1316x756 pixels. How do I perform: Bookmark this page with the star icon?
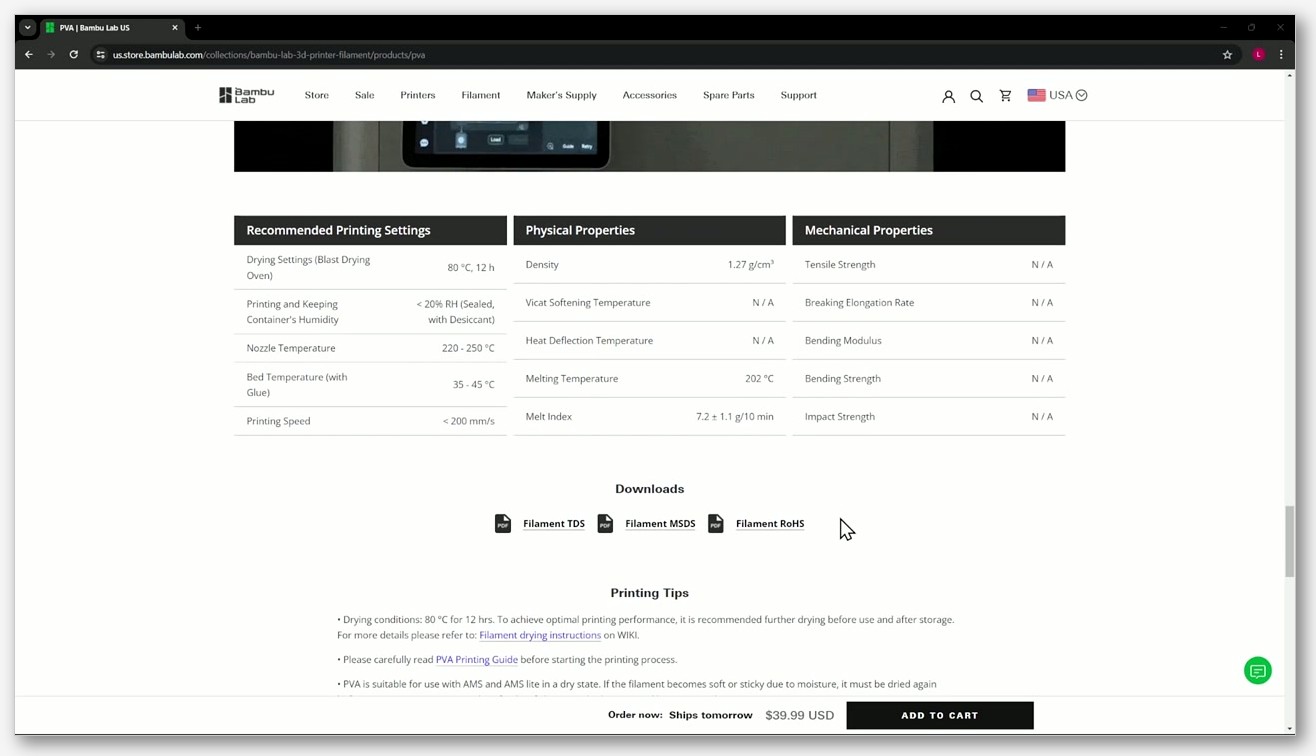click(x=1227, y=55)
